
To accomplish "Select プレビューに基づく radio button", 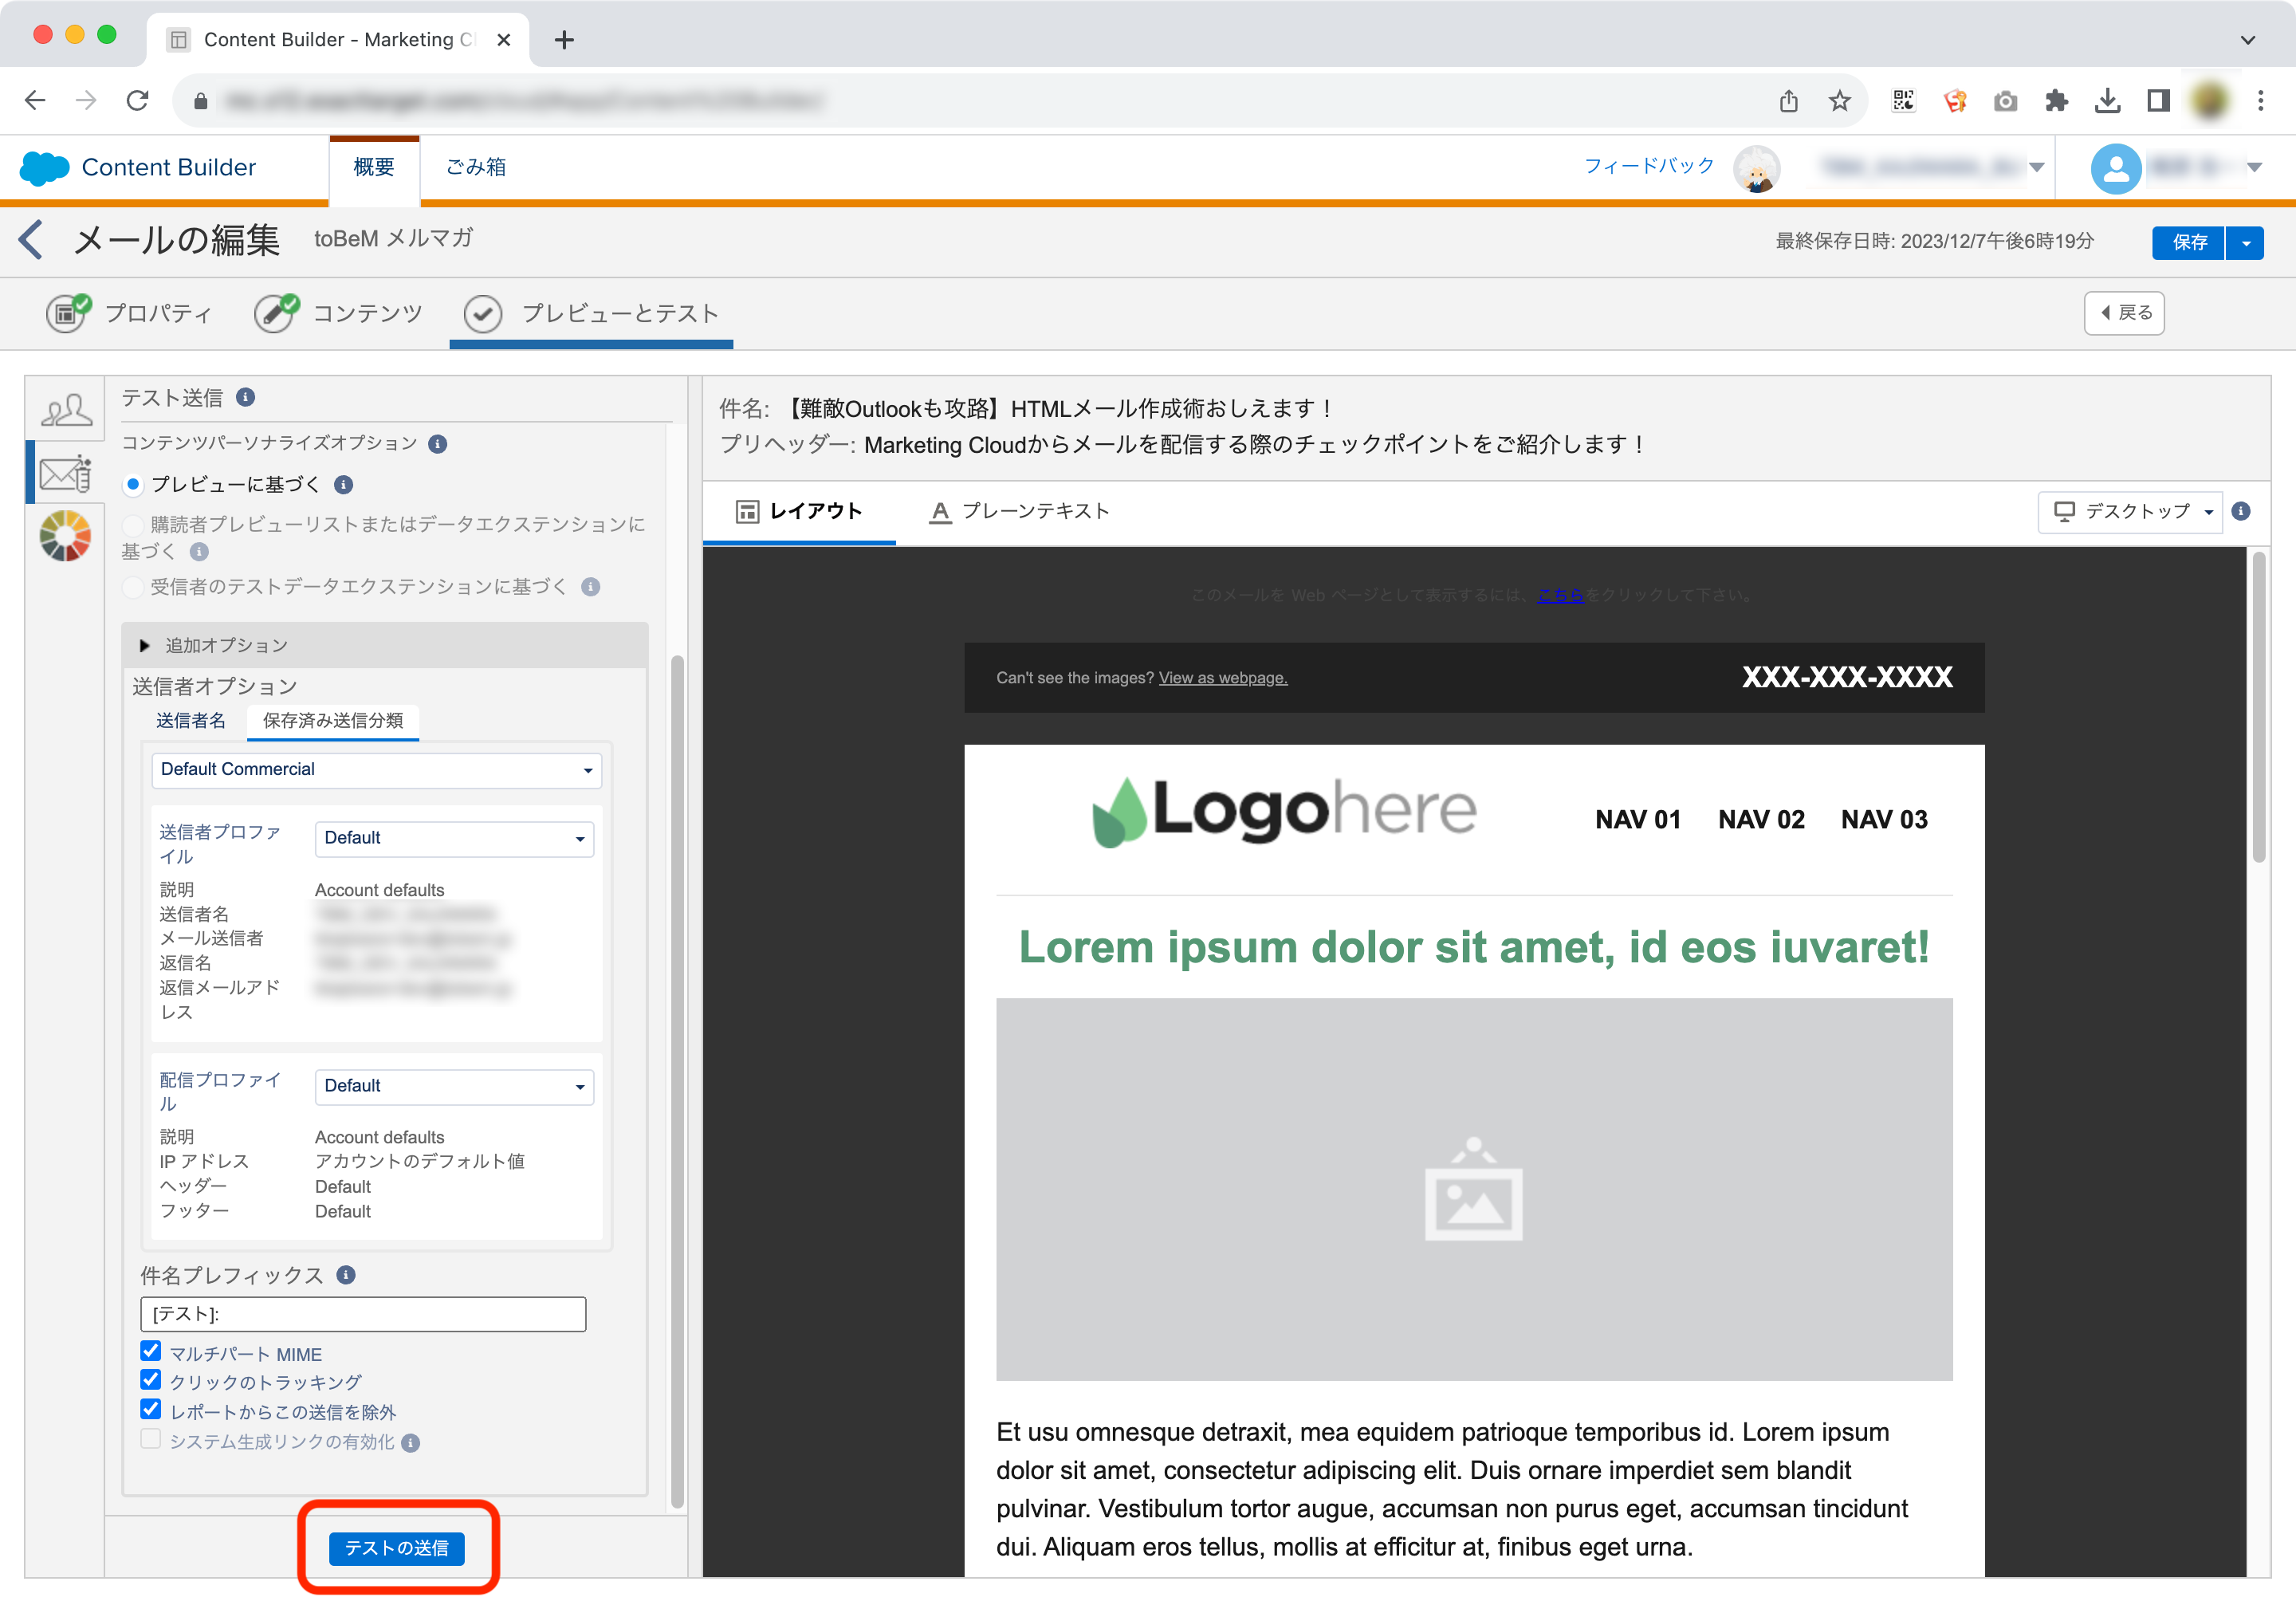I will (133, 484).
